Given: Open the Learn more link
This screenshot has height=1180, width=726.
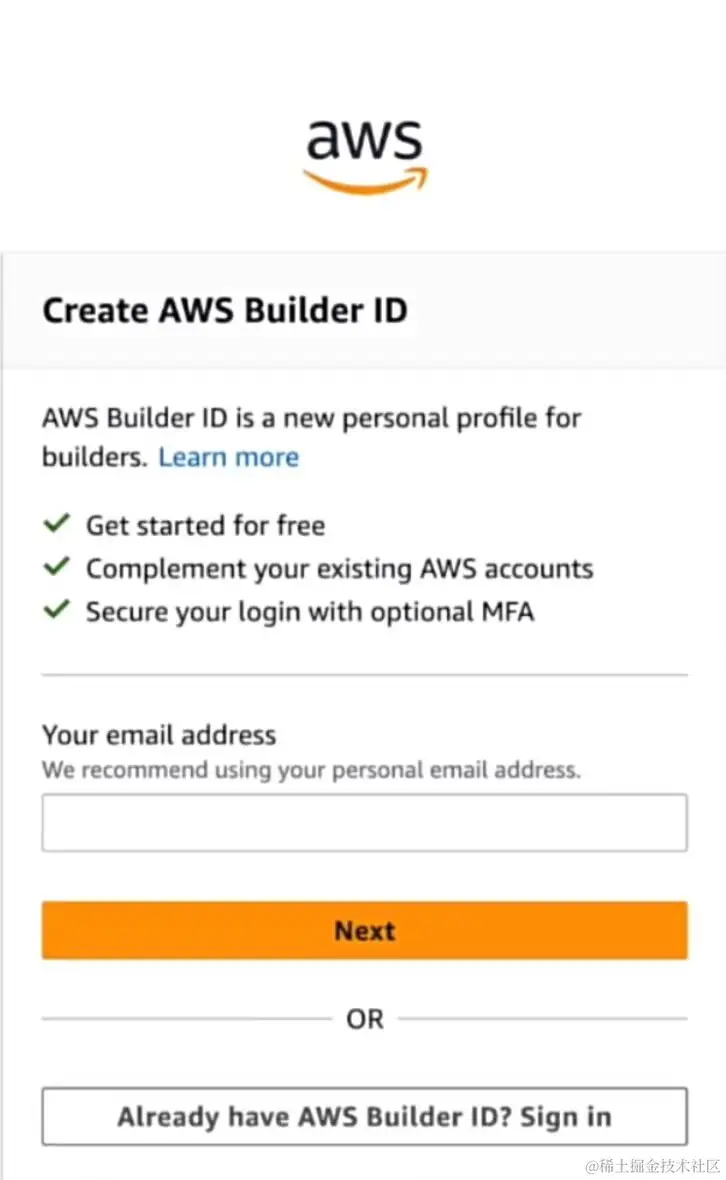Looking at the screenshot, I should point(229,458).
